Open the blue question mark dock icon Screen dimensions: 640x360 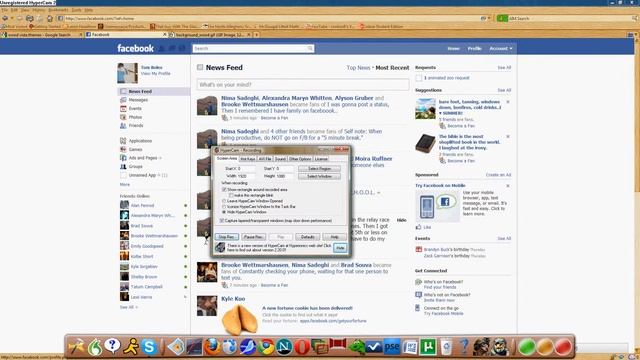pyautogui.click(x=464, y=347)
